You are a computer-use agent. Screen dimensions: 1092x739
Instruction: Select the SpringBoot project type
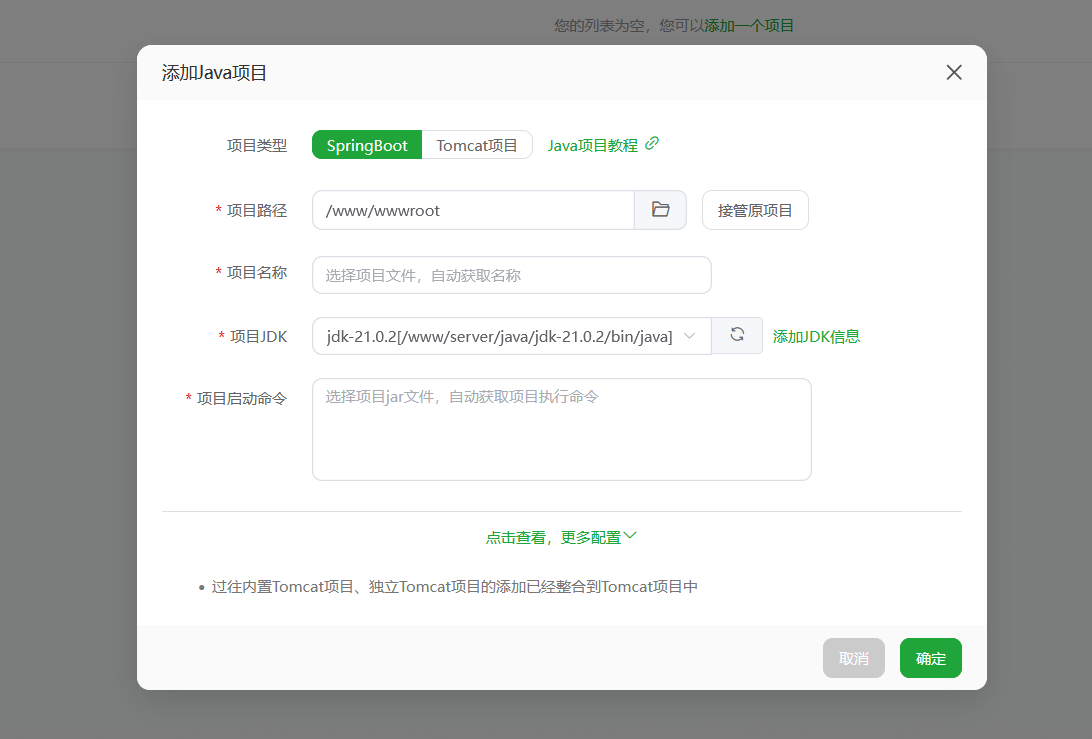367,145
